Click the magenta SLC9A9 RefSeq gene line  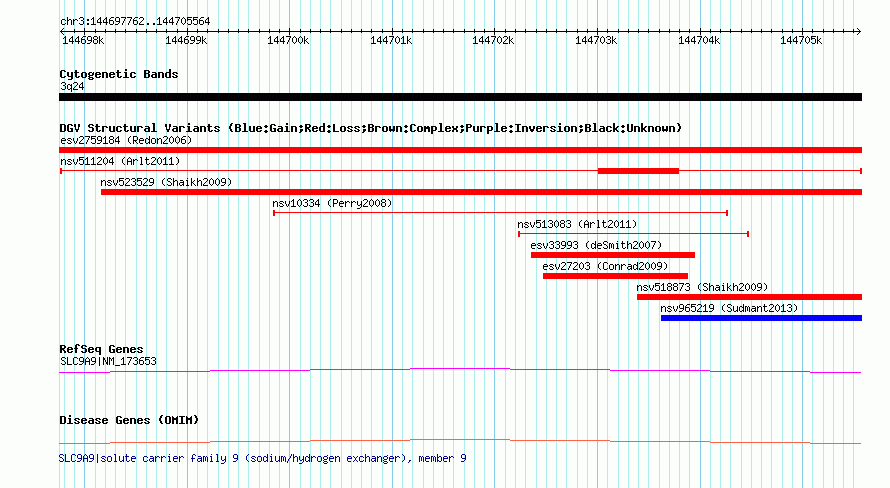click(460, 371)
